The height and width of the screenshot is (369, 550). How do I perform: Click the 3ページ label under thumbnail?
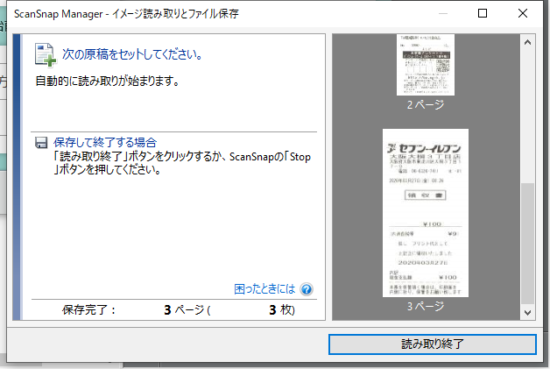coord(425,306)
